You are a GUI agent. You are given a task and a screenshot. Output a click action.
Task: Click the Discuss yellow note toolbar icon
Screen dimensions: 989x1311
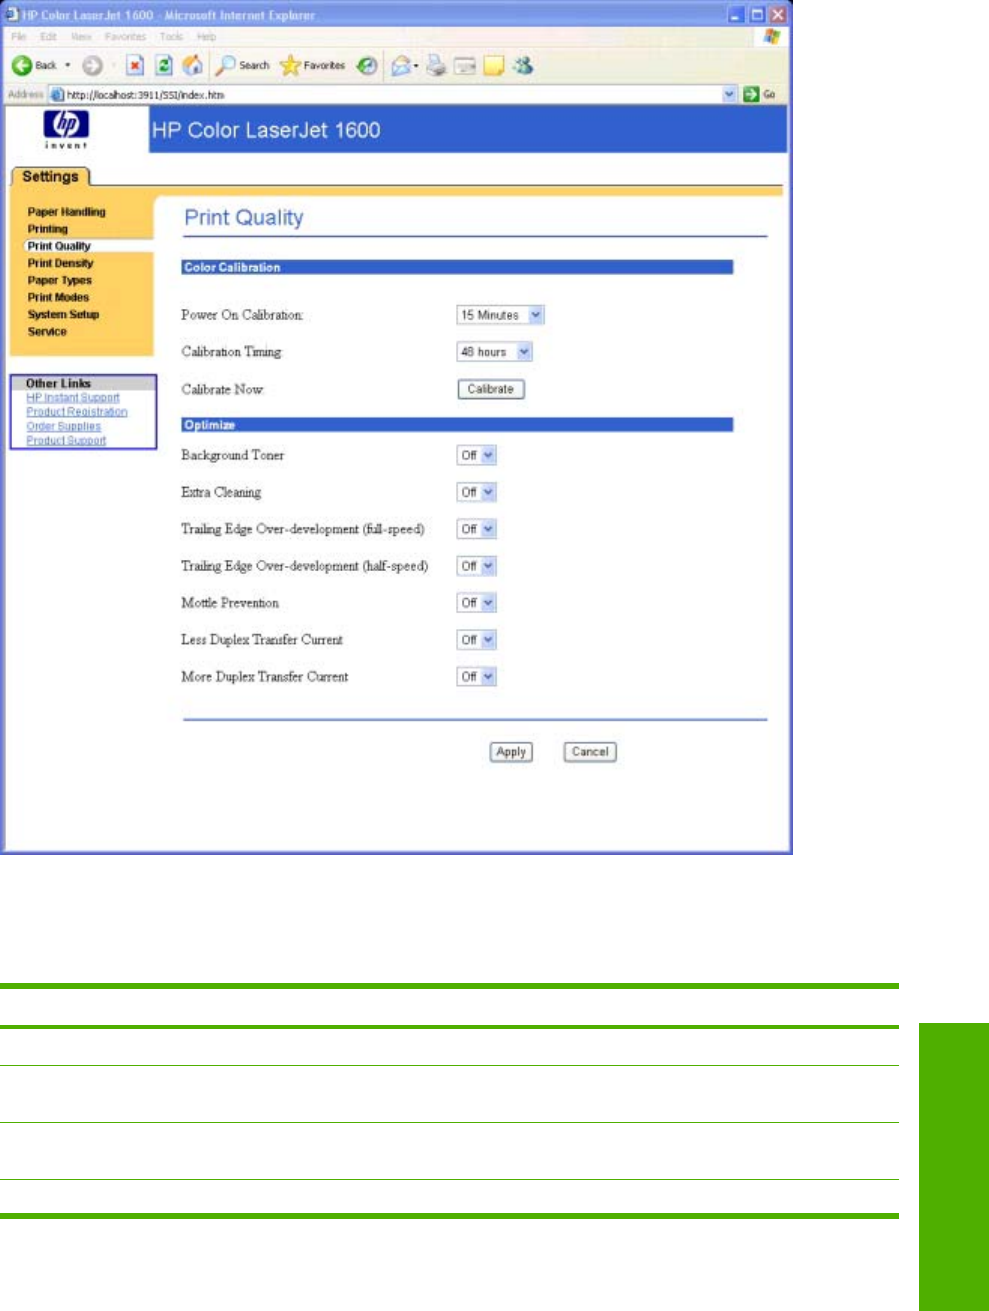tap(493, 66)
